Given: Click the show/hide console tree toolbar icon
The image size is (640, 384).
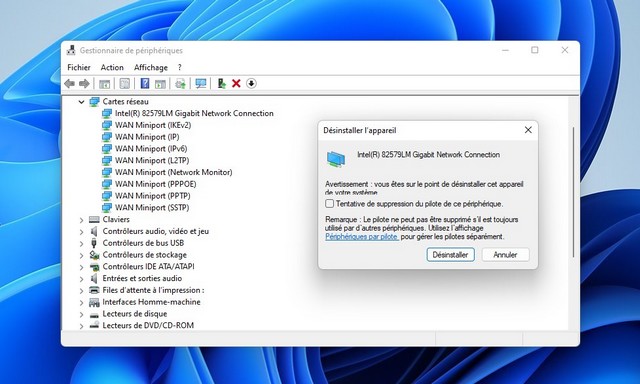Looking at the screenshot, I should 104,84.
